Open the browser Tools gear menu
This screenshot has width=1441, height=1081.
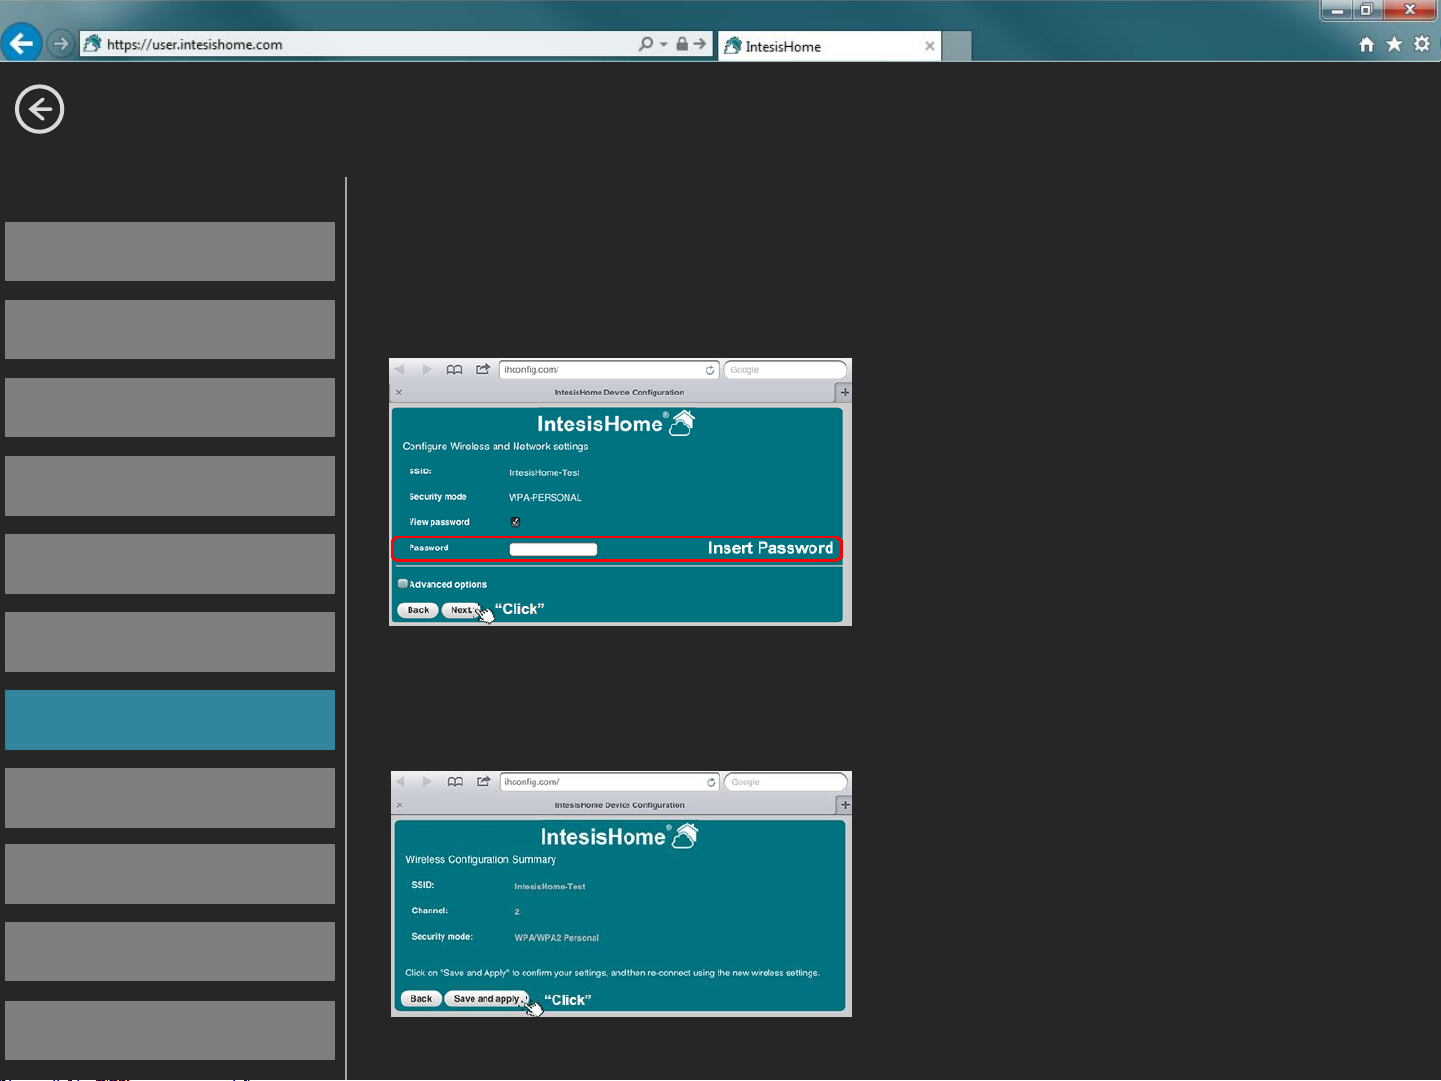1422,45
